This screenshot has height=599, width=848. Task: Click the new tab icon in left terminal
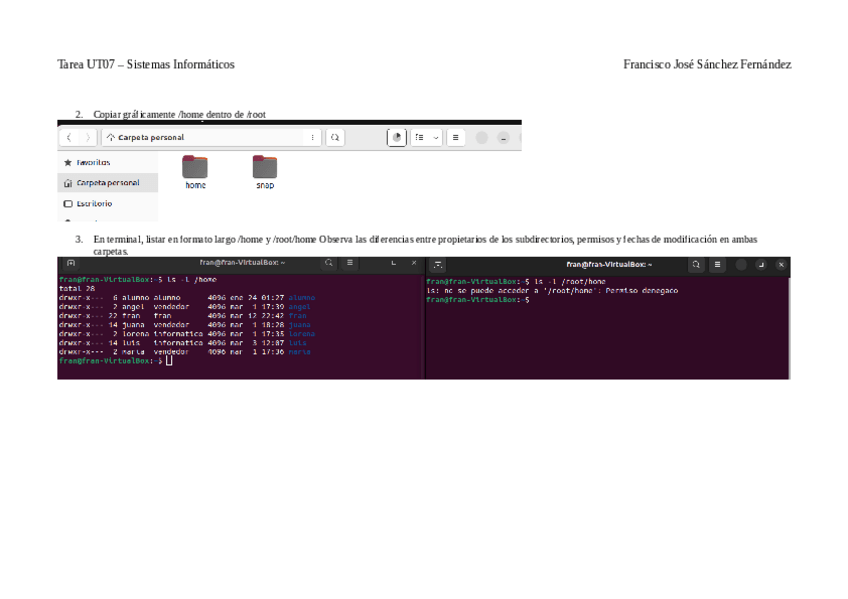pyautogui.click(x=71, y=264)
